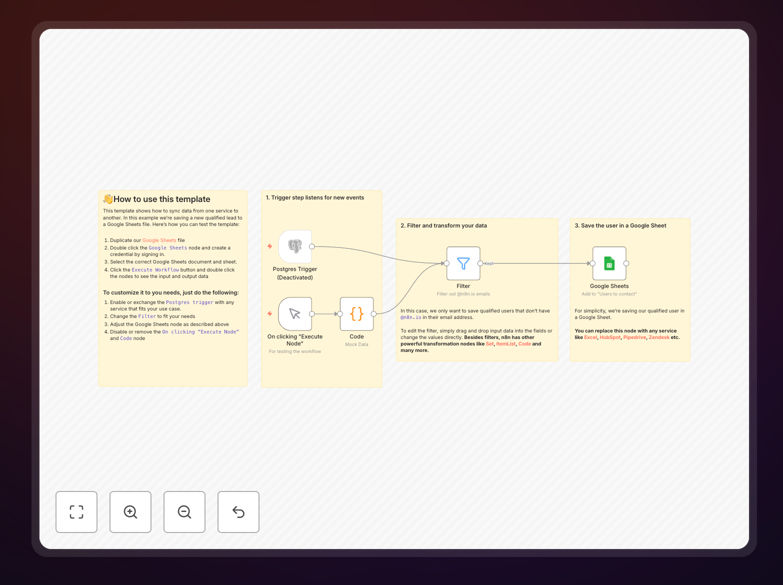Zoom out of the workflow canvas
The width and height of the screenshot is (783, 585).
[184, 512]
